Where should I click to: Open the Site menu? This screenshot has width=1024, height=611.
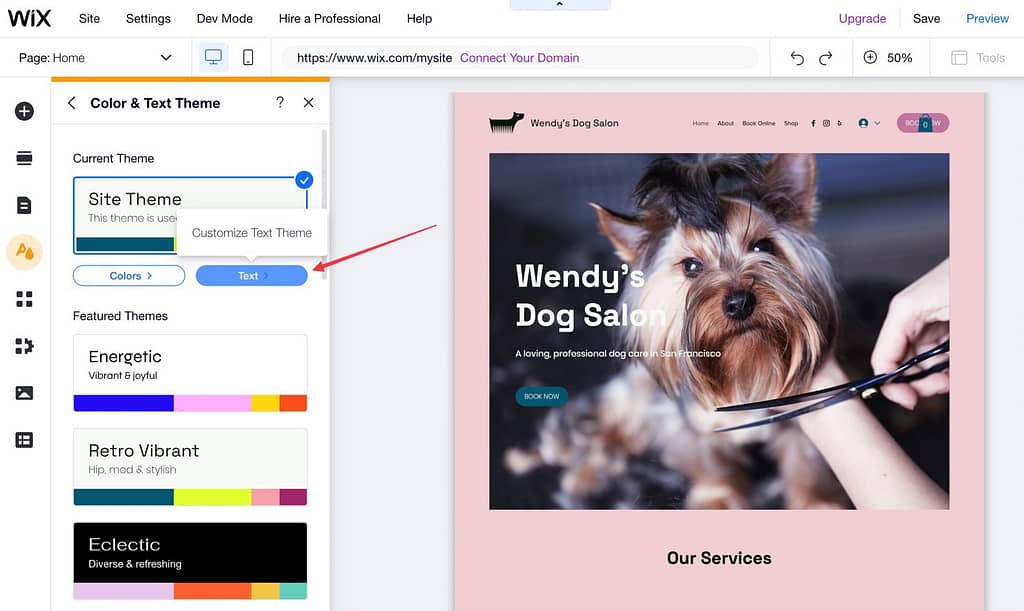[89, 19]
